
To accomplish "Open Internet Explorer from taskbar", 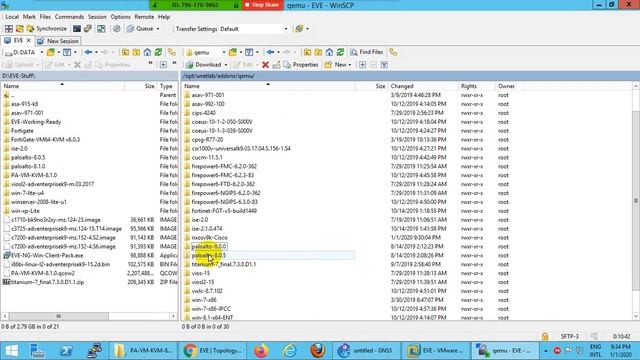I will coord(289,351).
